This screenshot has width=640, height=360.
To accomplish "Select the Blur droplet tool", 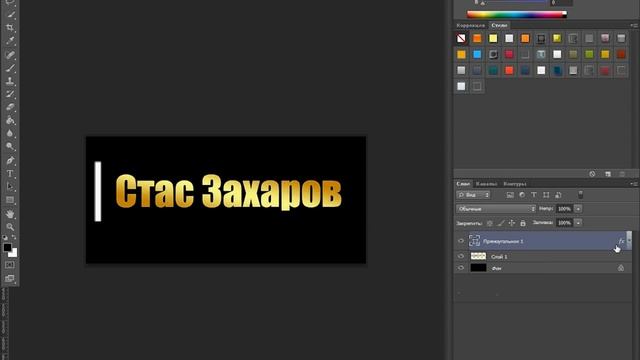I will click(x=10, y=133).
